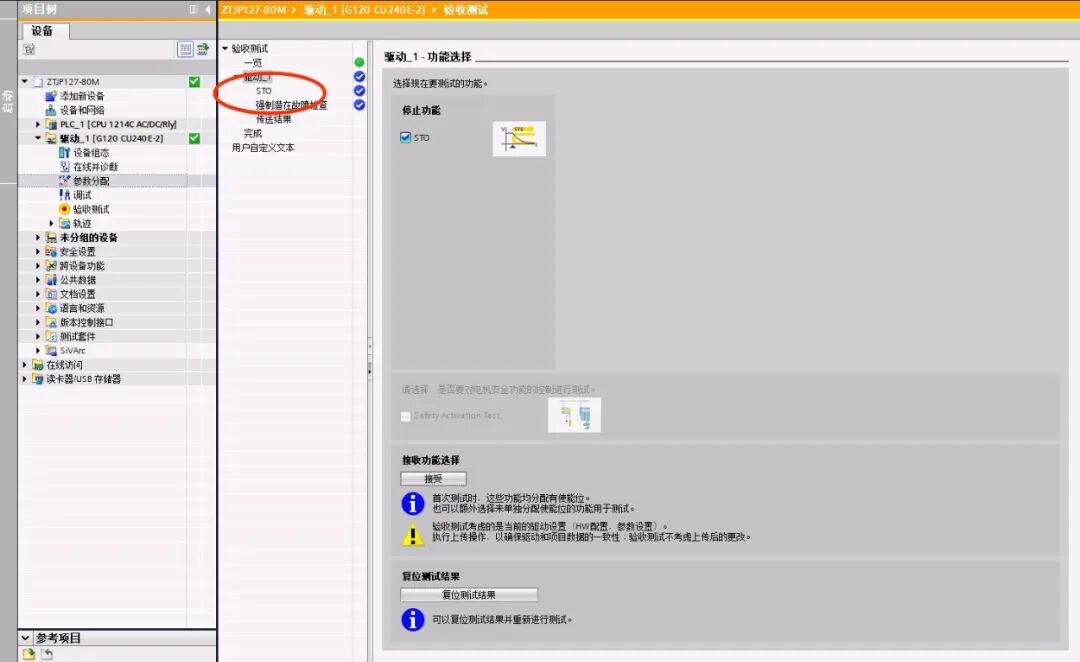
Task: Collapse the 验收测试 navigation arrow
Action: point(225,48)
